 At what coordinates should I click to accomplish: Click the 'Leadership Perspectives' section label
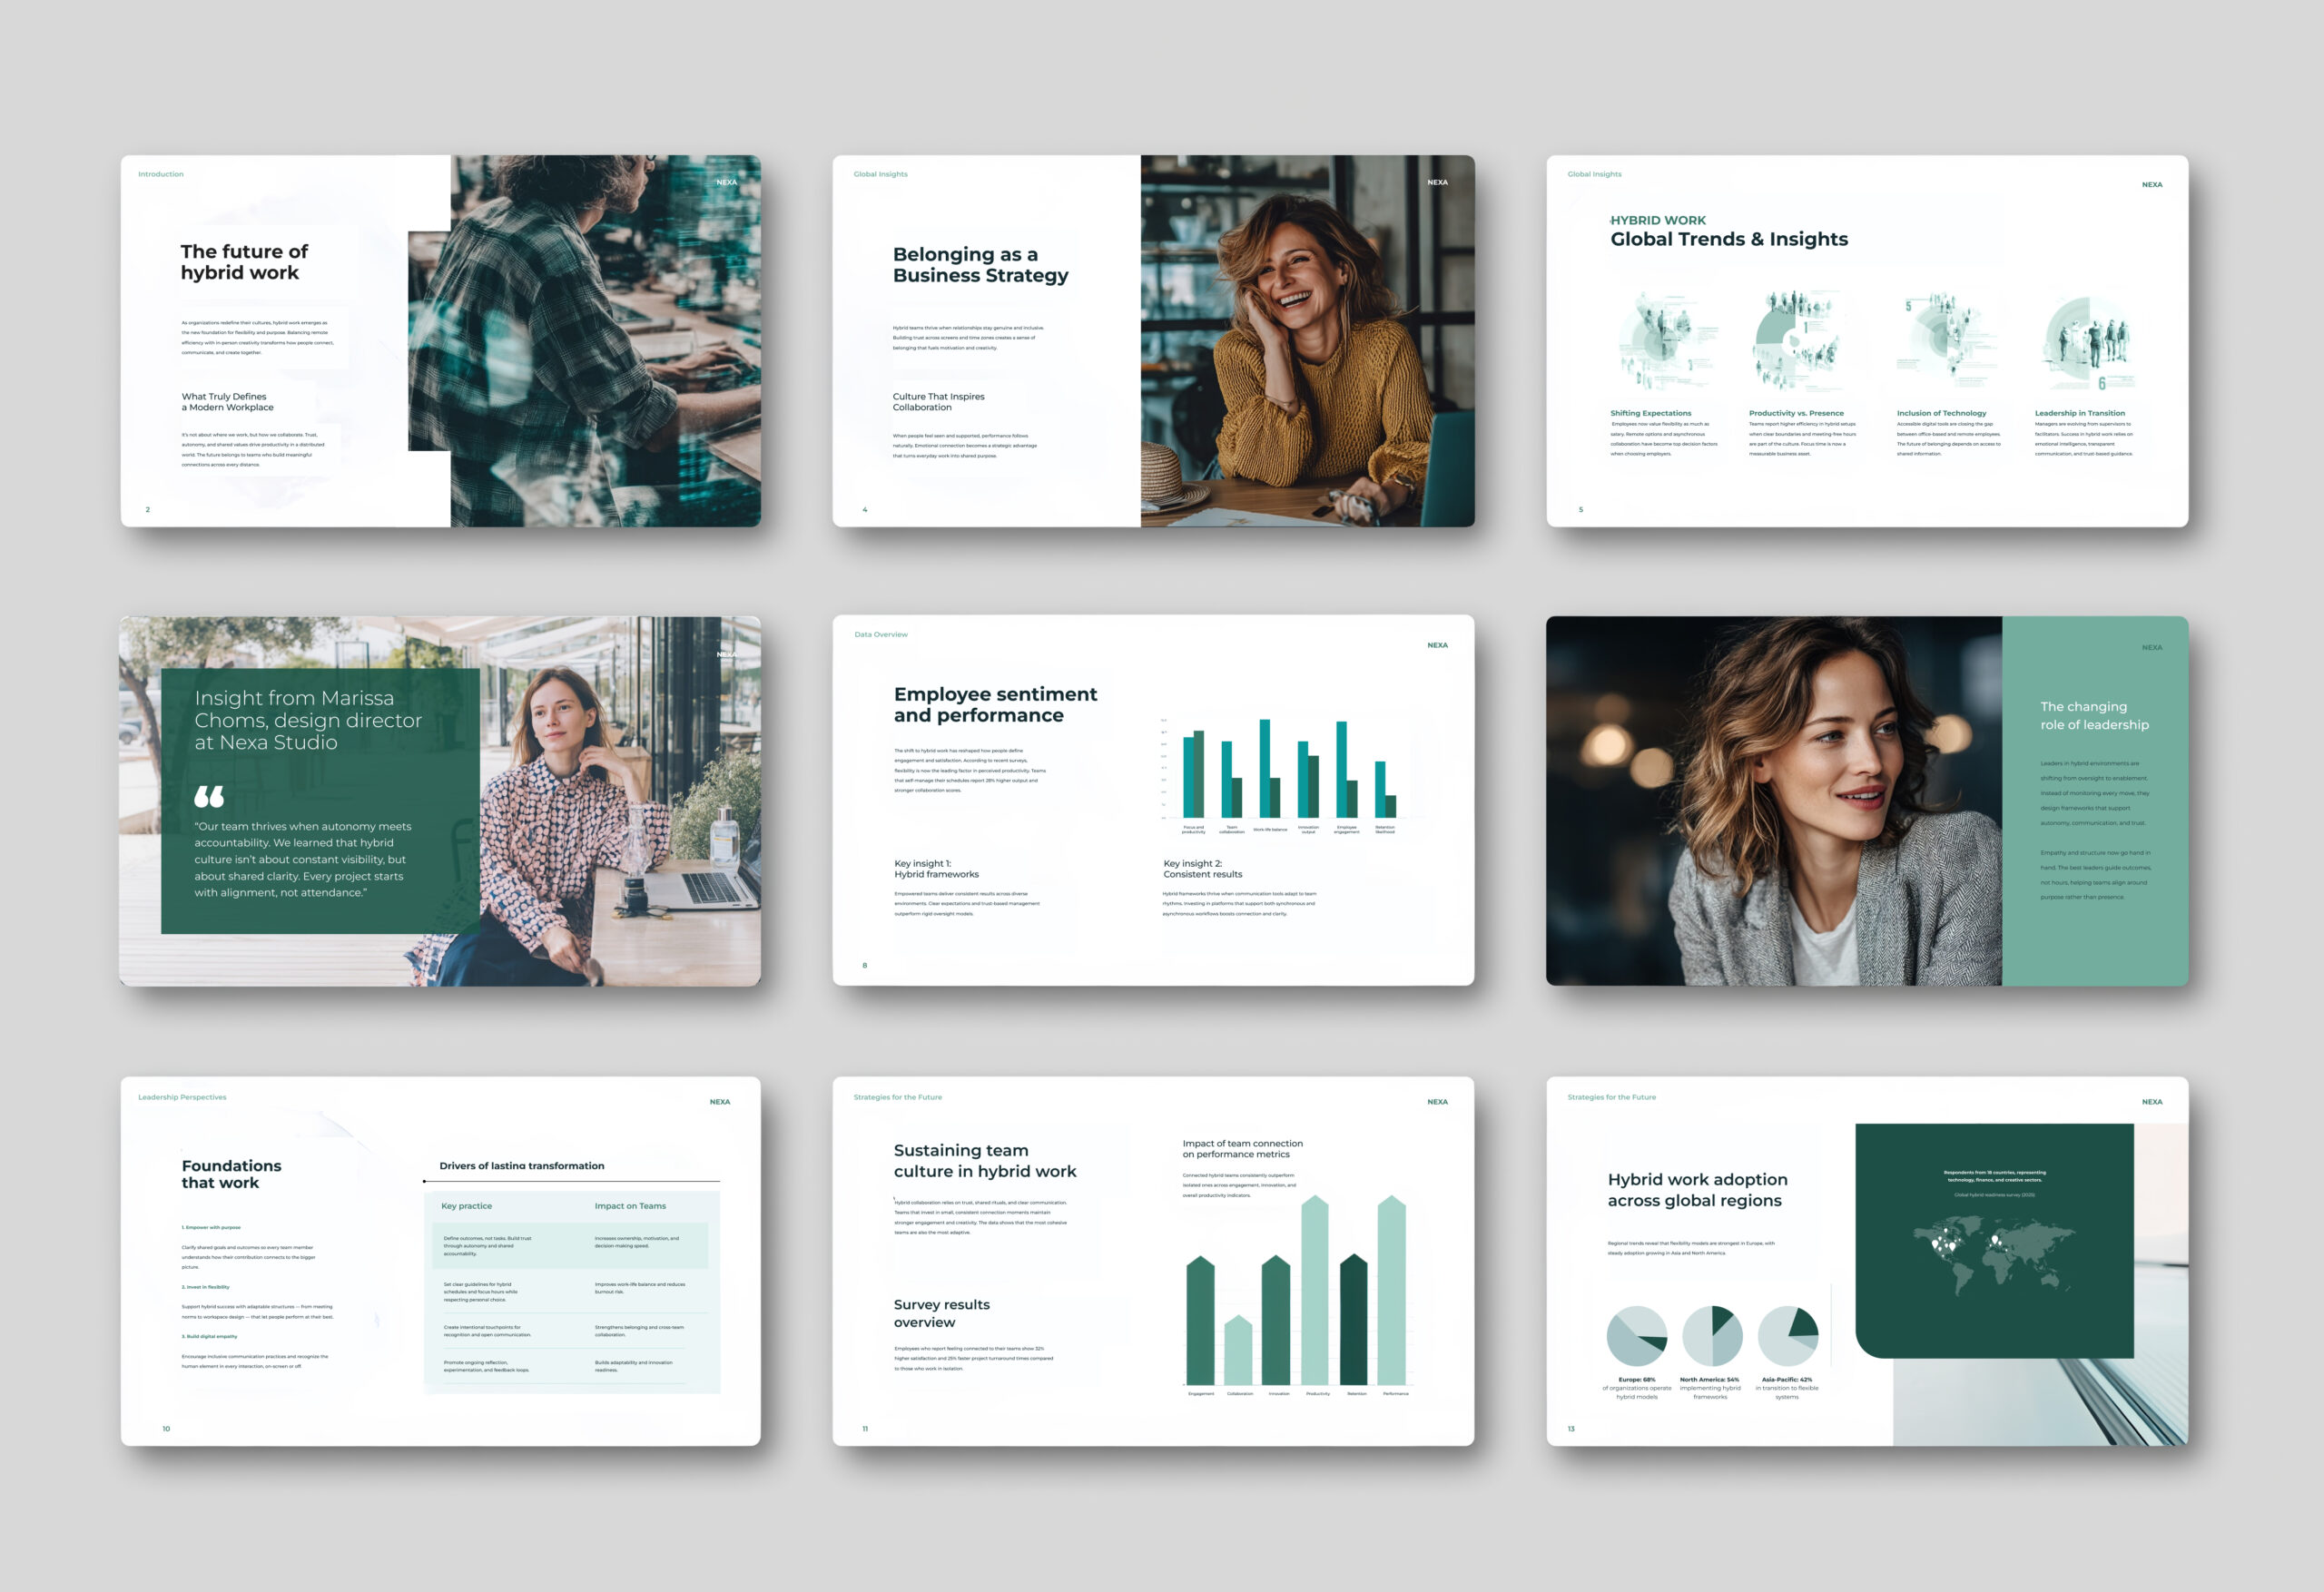(x=182, y=1097)
